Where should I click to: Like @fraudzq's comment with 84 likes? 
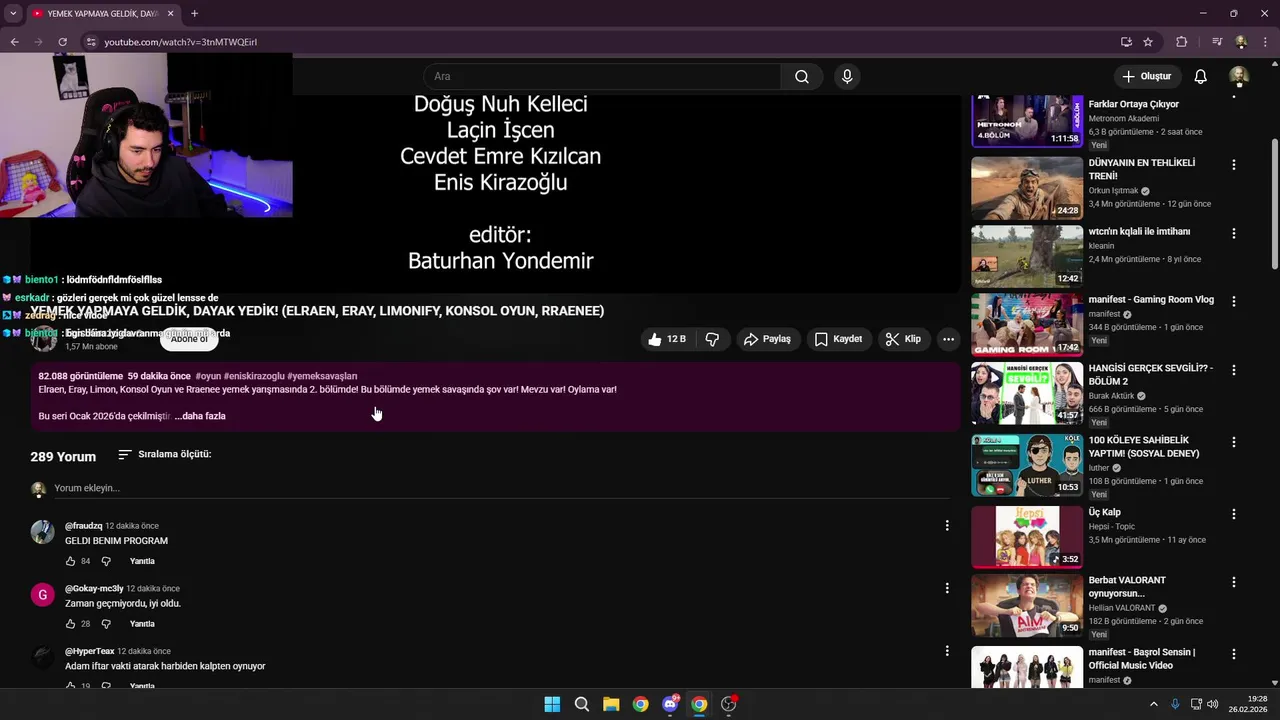[x=71, y=561]
